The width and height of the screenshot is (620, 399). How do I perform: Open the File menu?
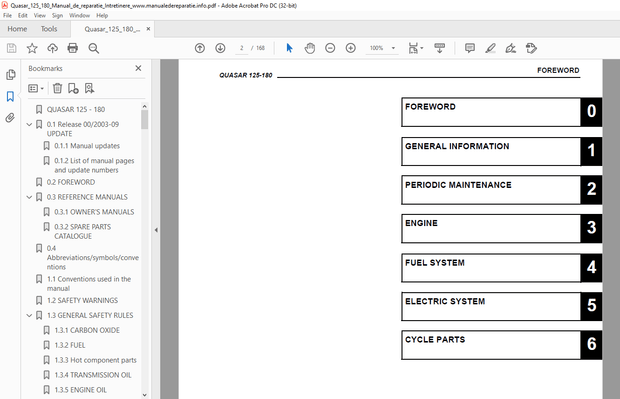pos(8,15)
